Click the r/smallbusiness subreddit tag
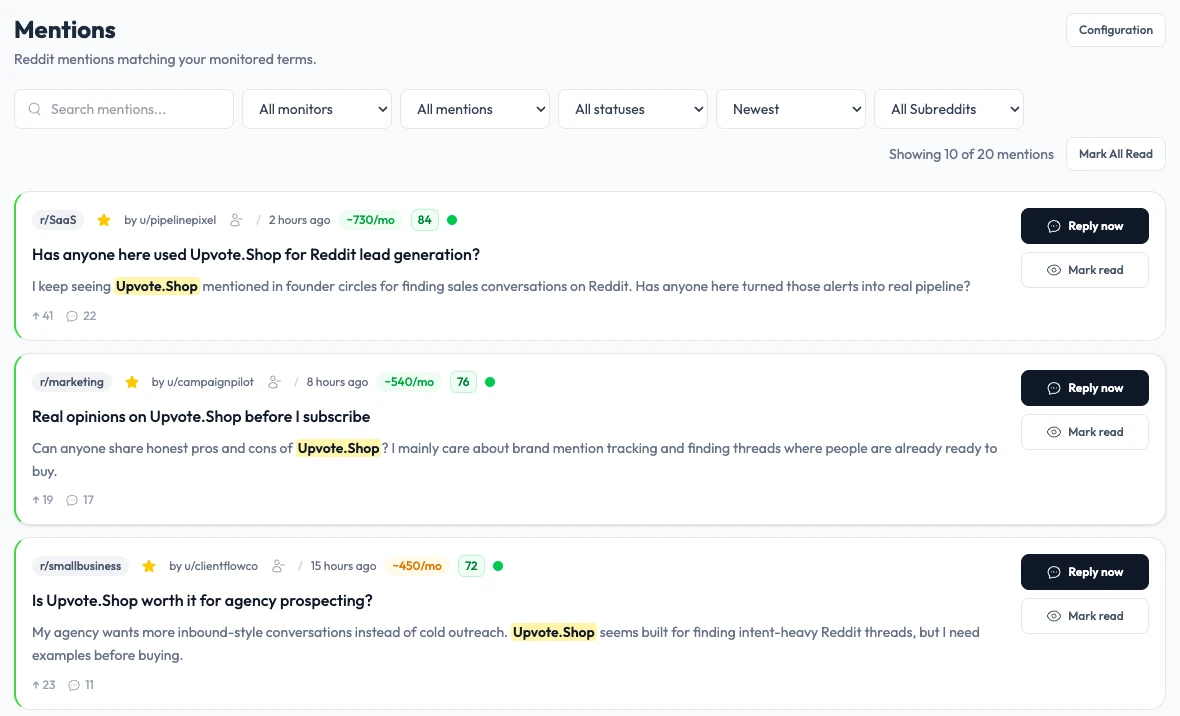The image size is (1180, 716). tap(81, 565)
